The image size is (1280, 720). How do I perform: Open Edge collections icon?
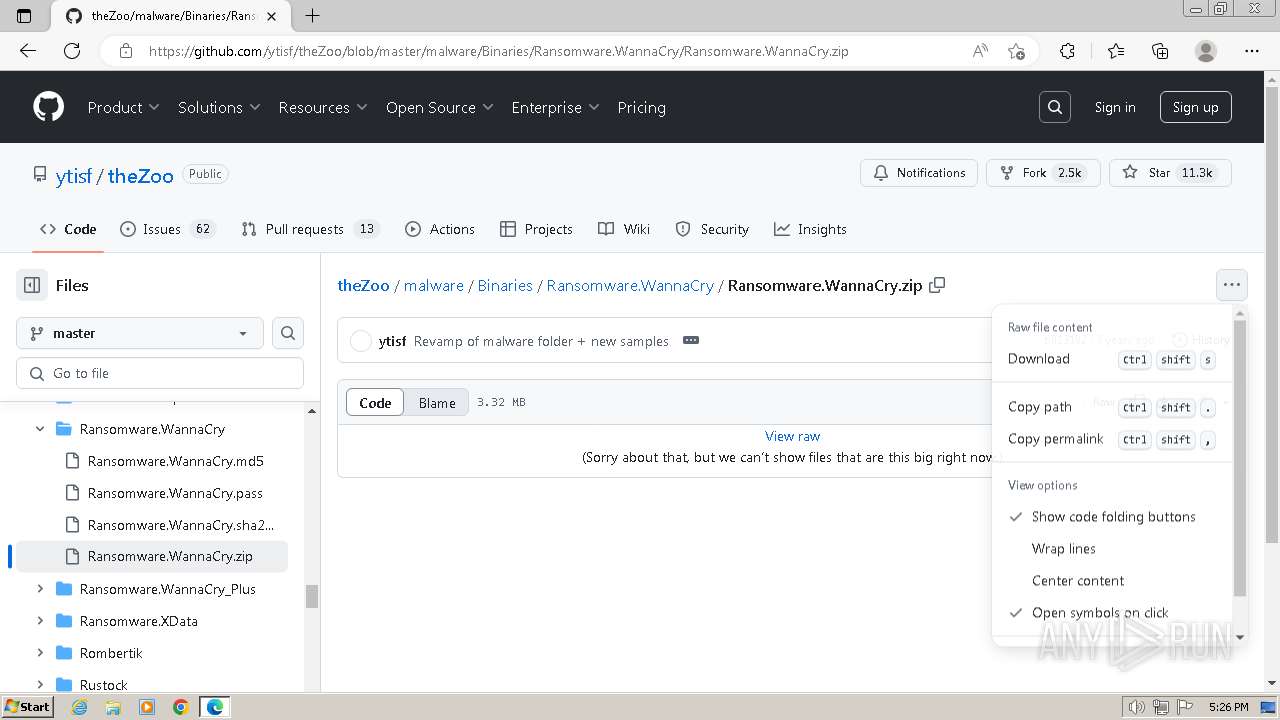pyautogui.click(x=1160, y=51)
